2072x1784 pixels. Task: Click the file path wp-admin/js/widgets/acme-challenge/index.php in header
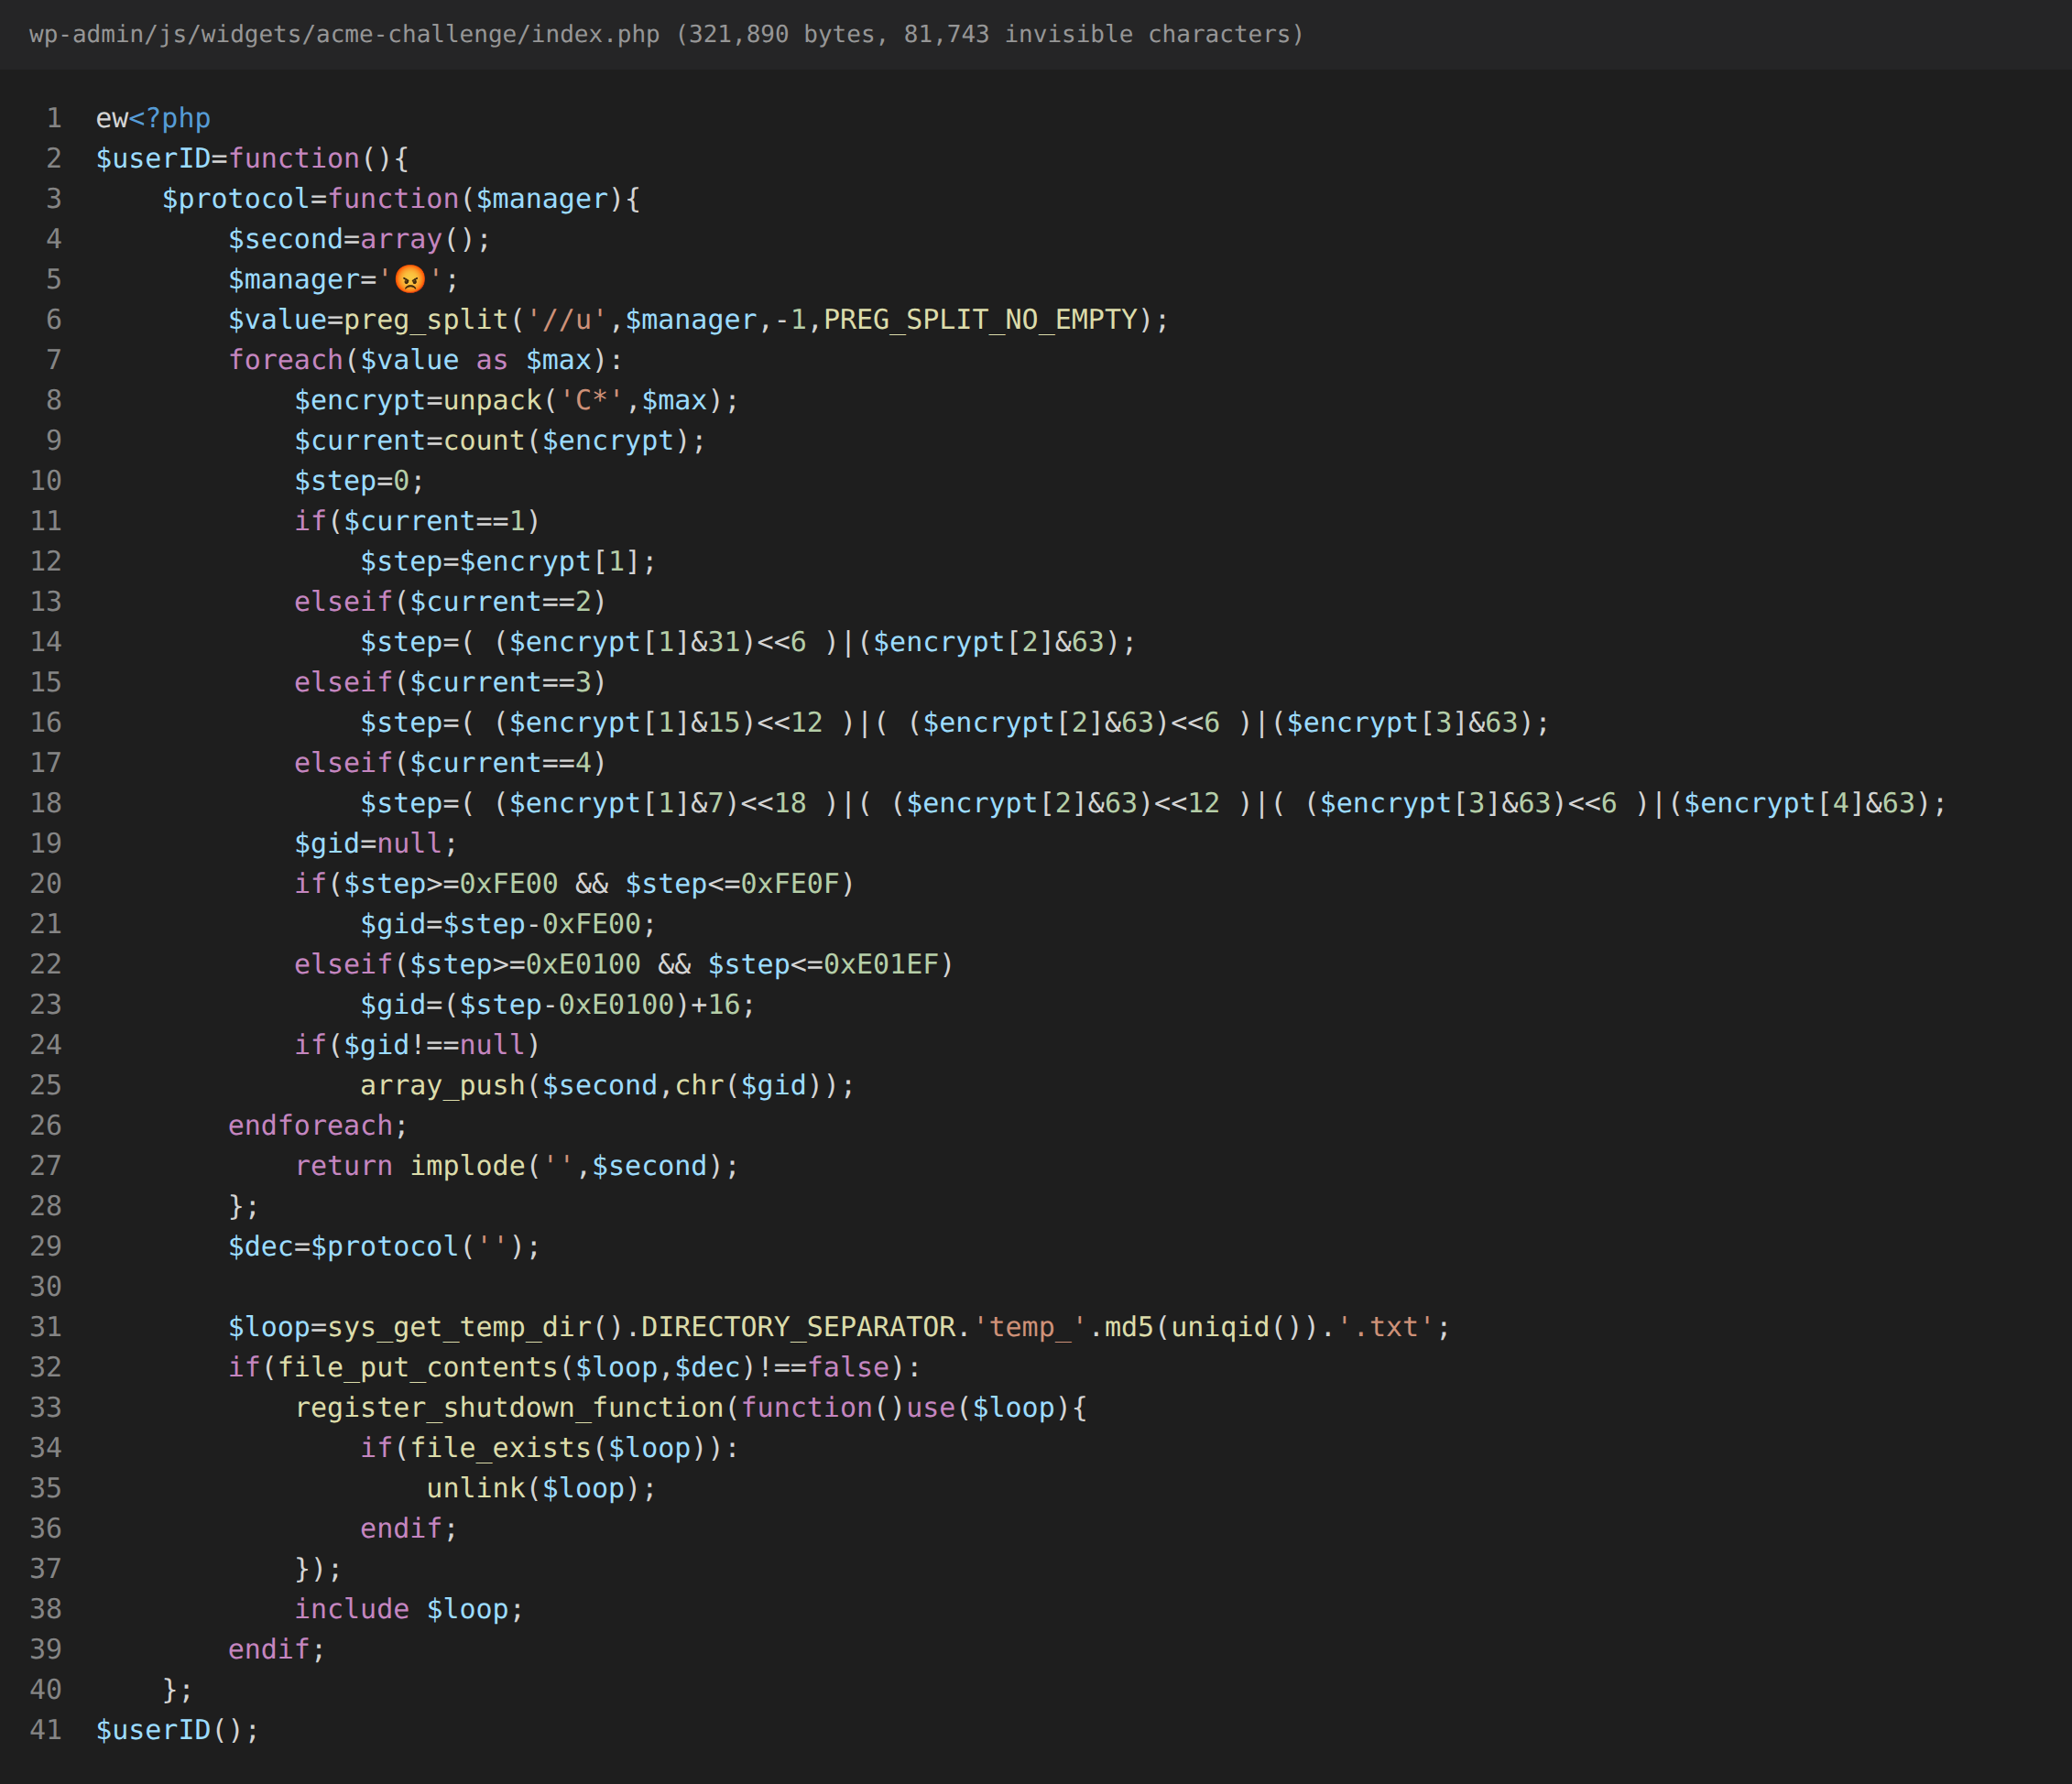[344, 34]
